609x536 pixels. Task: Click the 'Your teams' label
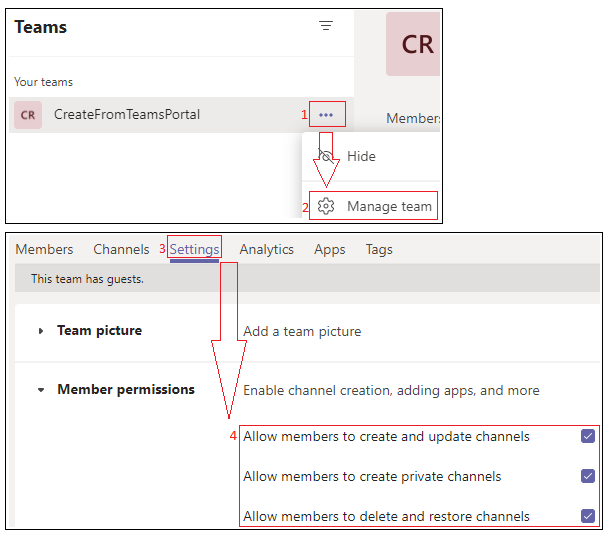pyautogui.click(x=44, y=82)
